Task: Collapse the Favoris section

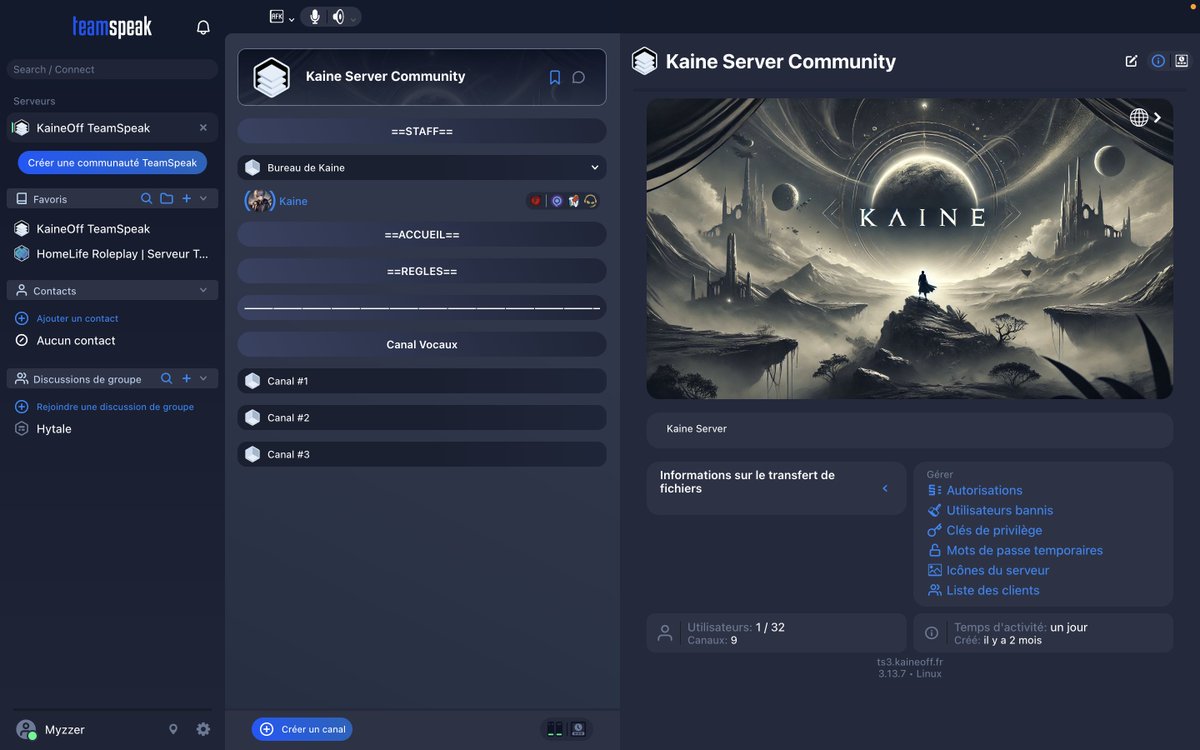Action: (203, 199)
